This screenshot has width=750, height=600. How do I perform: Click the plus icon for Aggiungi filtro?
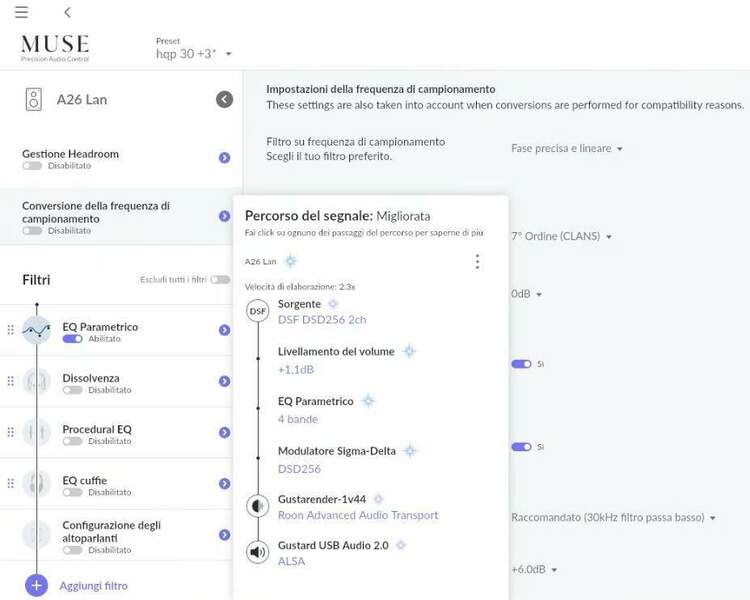point(37,585)
